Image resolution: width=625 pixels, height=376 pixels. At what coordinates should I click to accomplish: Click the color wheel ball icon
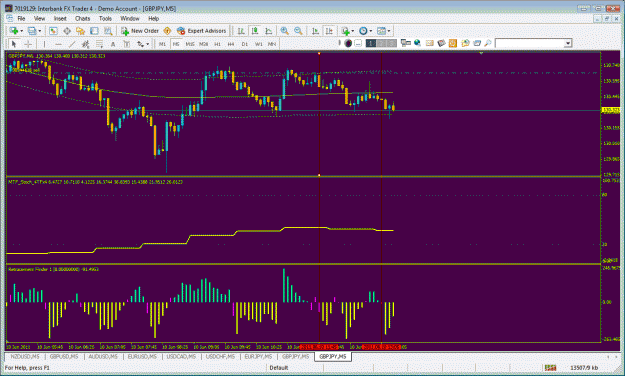[x=348, y=43]
